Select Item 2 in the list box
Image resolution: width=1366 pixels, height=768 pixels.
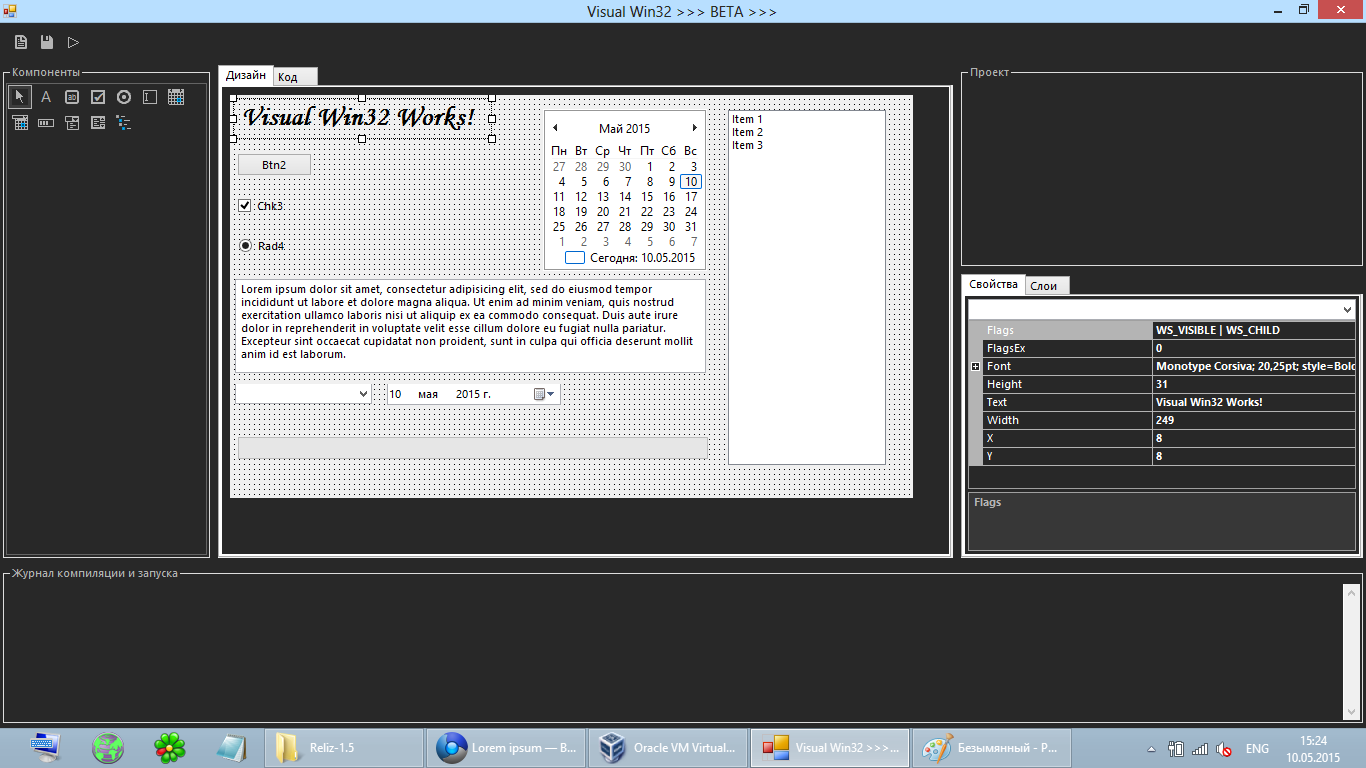point(747,133)
